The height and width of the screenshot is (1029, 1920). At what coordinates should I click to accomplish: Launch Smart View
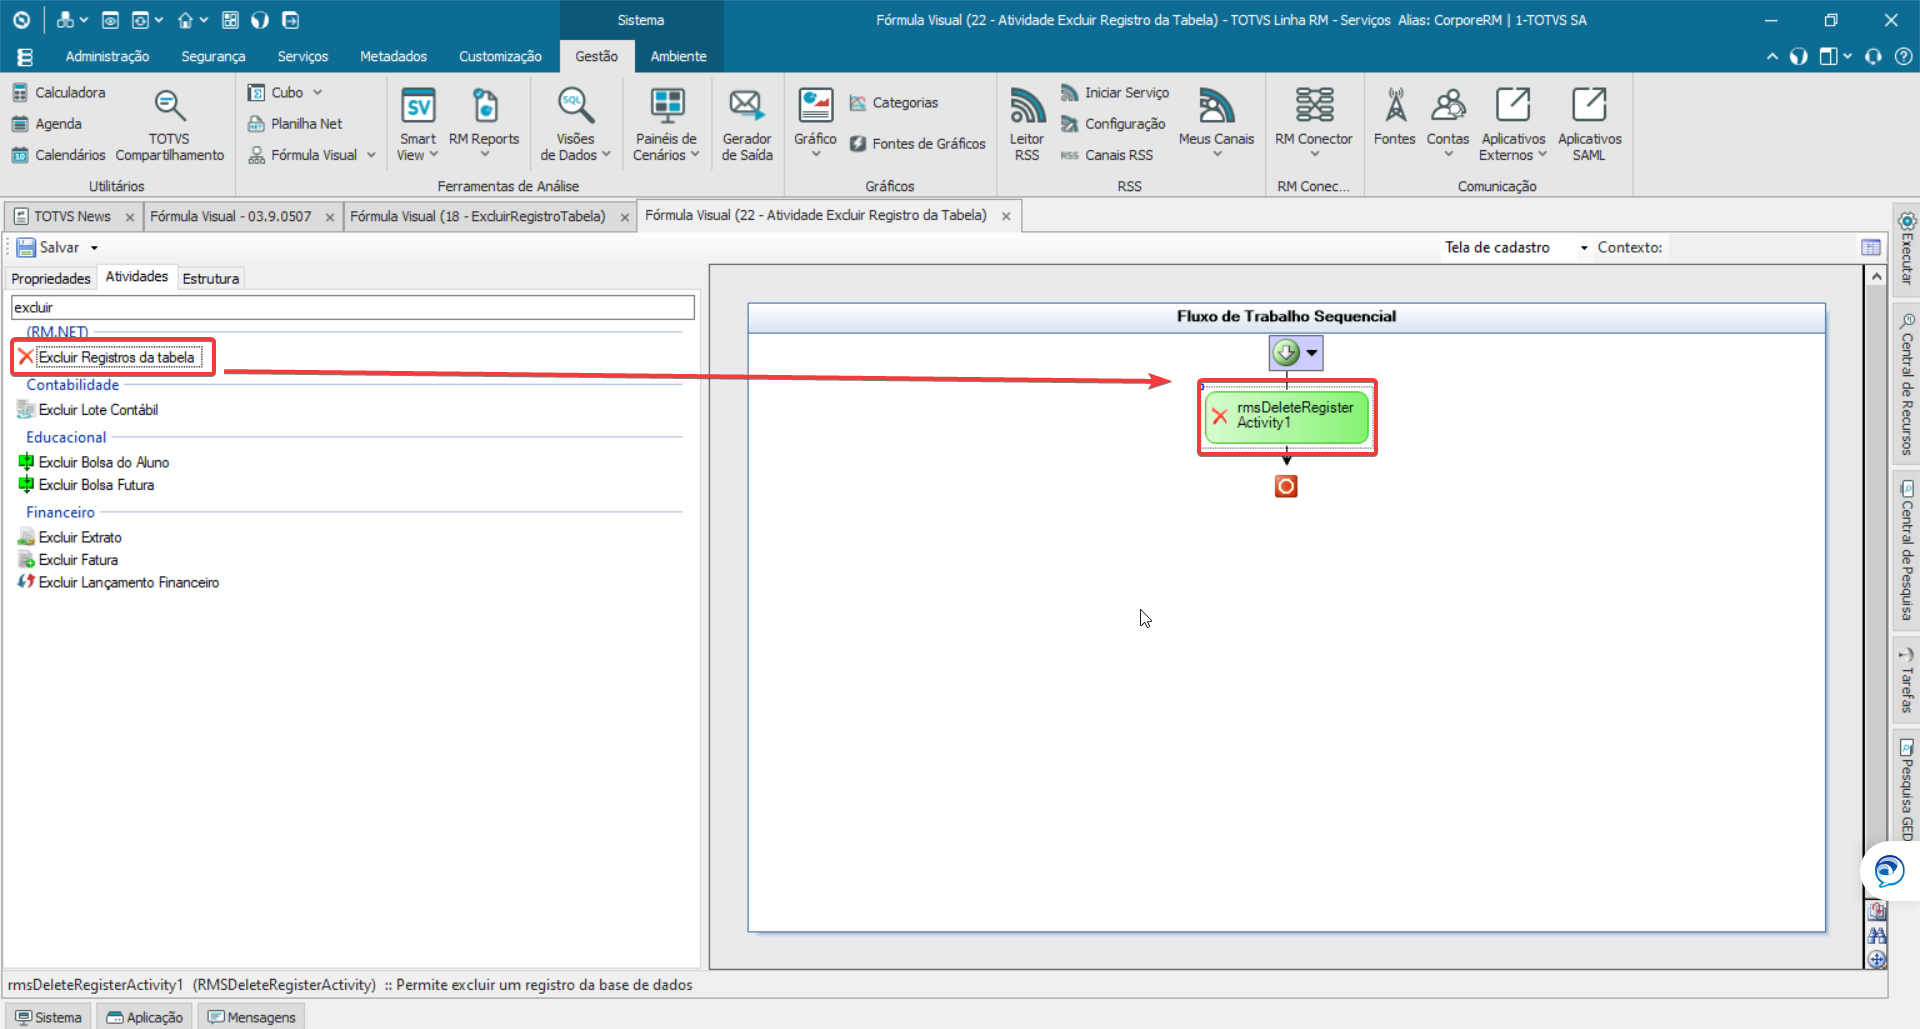pos(417,124)
